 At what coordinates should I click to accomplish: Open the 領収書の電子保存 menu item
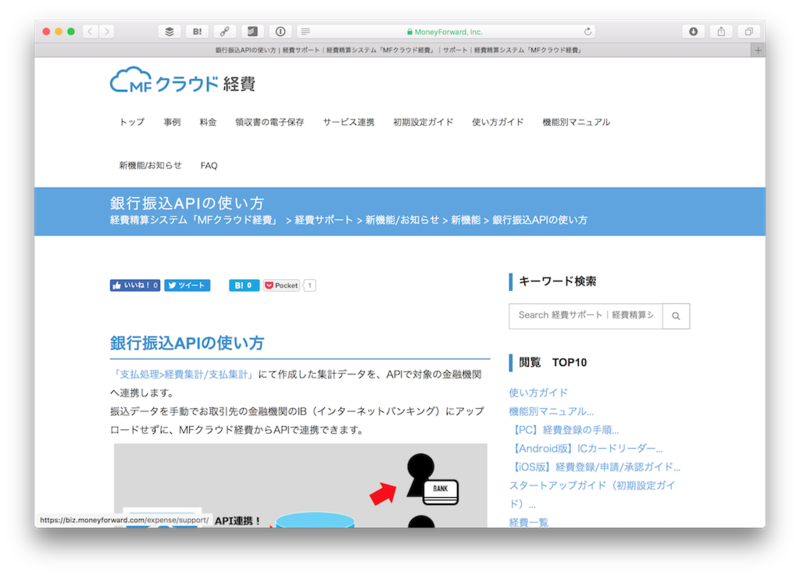[269, 122]
